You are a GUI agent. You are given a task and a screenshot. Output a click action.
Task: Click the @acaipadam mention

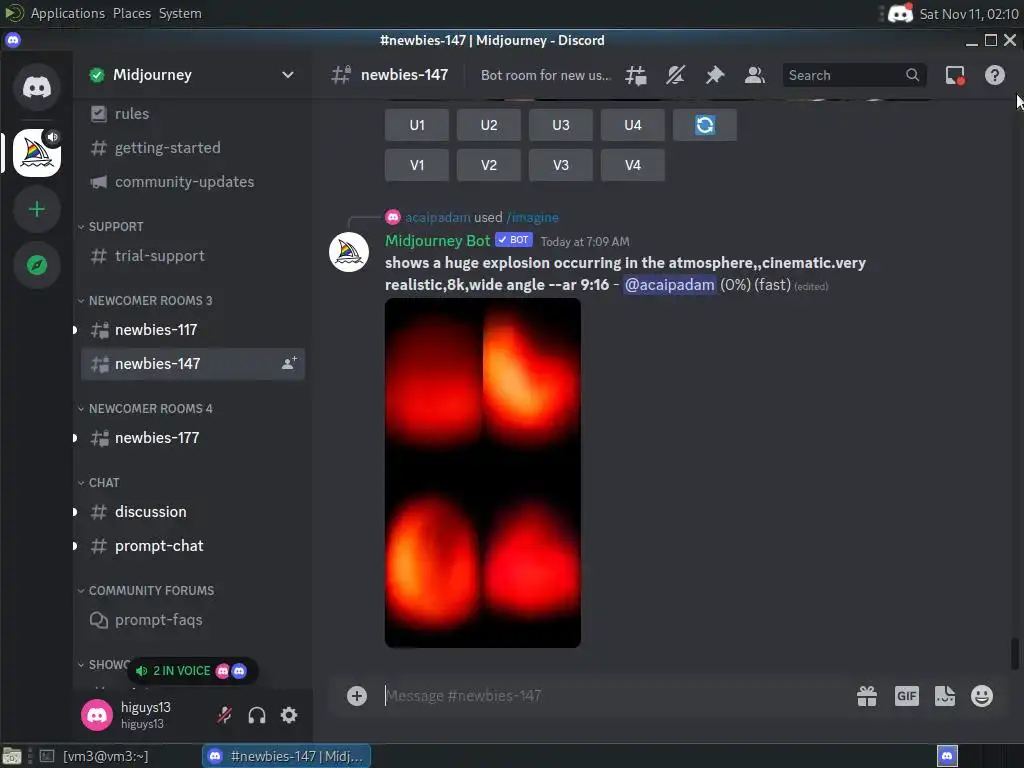tap(669, 285)
